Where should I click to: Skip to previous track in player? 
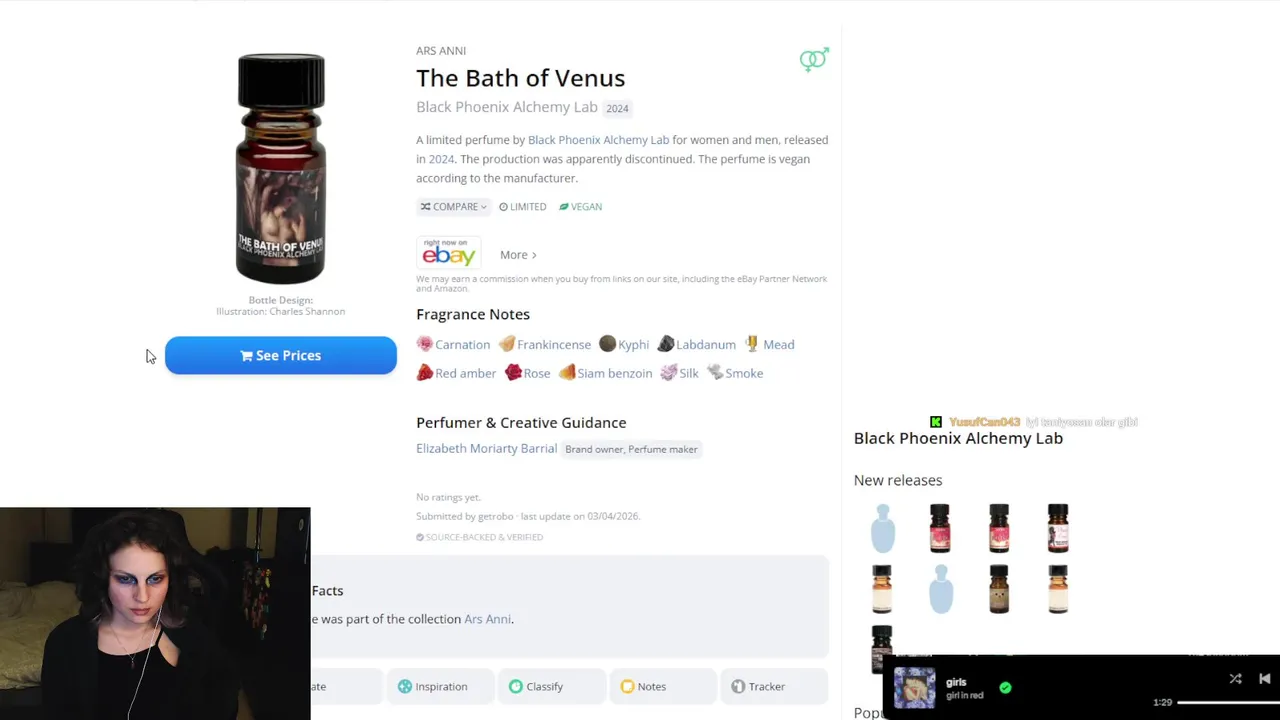[1265, 679]
